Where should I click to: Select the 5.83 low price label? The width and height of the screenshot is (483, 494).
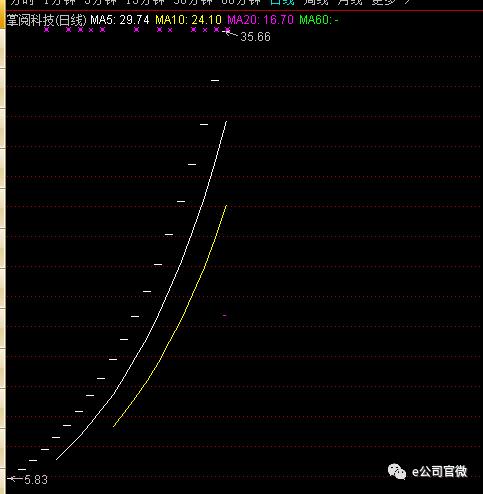pyautogui.click(x=36, y=480)
